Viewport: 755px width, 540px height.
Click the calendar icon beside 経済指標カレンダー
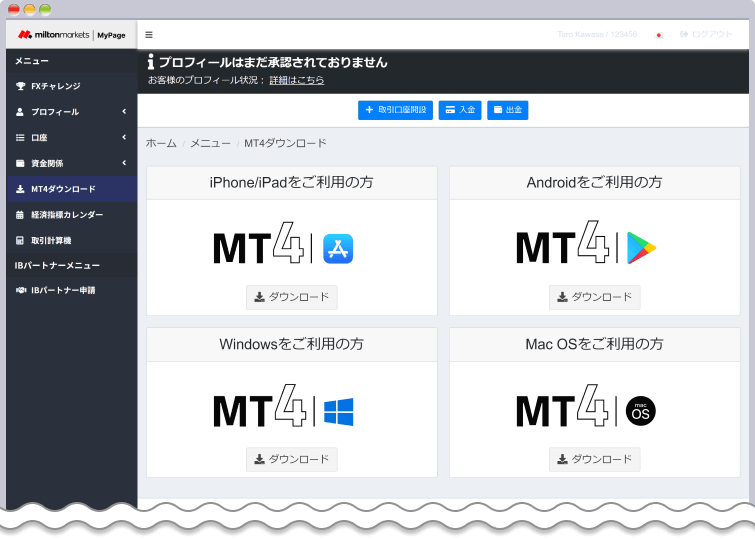tap(20, 215)
